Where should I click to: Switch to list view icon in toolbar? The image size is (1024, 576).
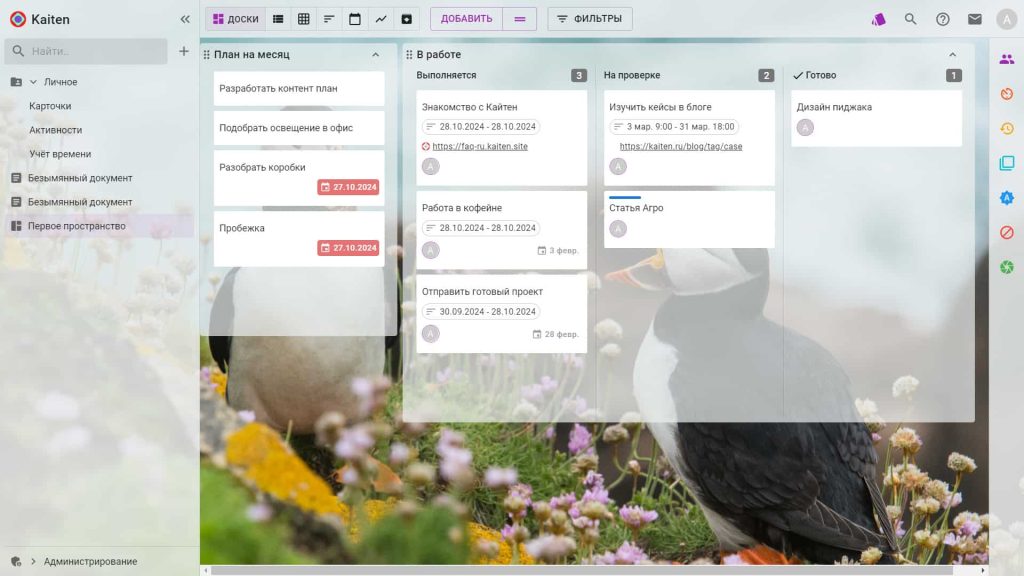[x=278, y=19]
